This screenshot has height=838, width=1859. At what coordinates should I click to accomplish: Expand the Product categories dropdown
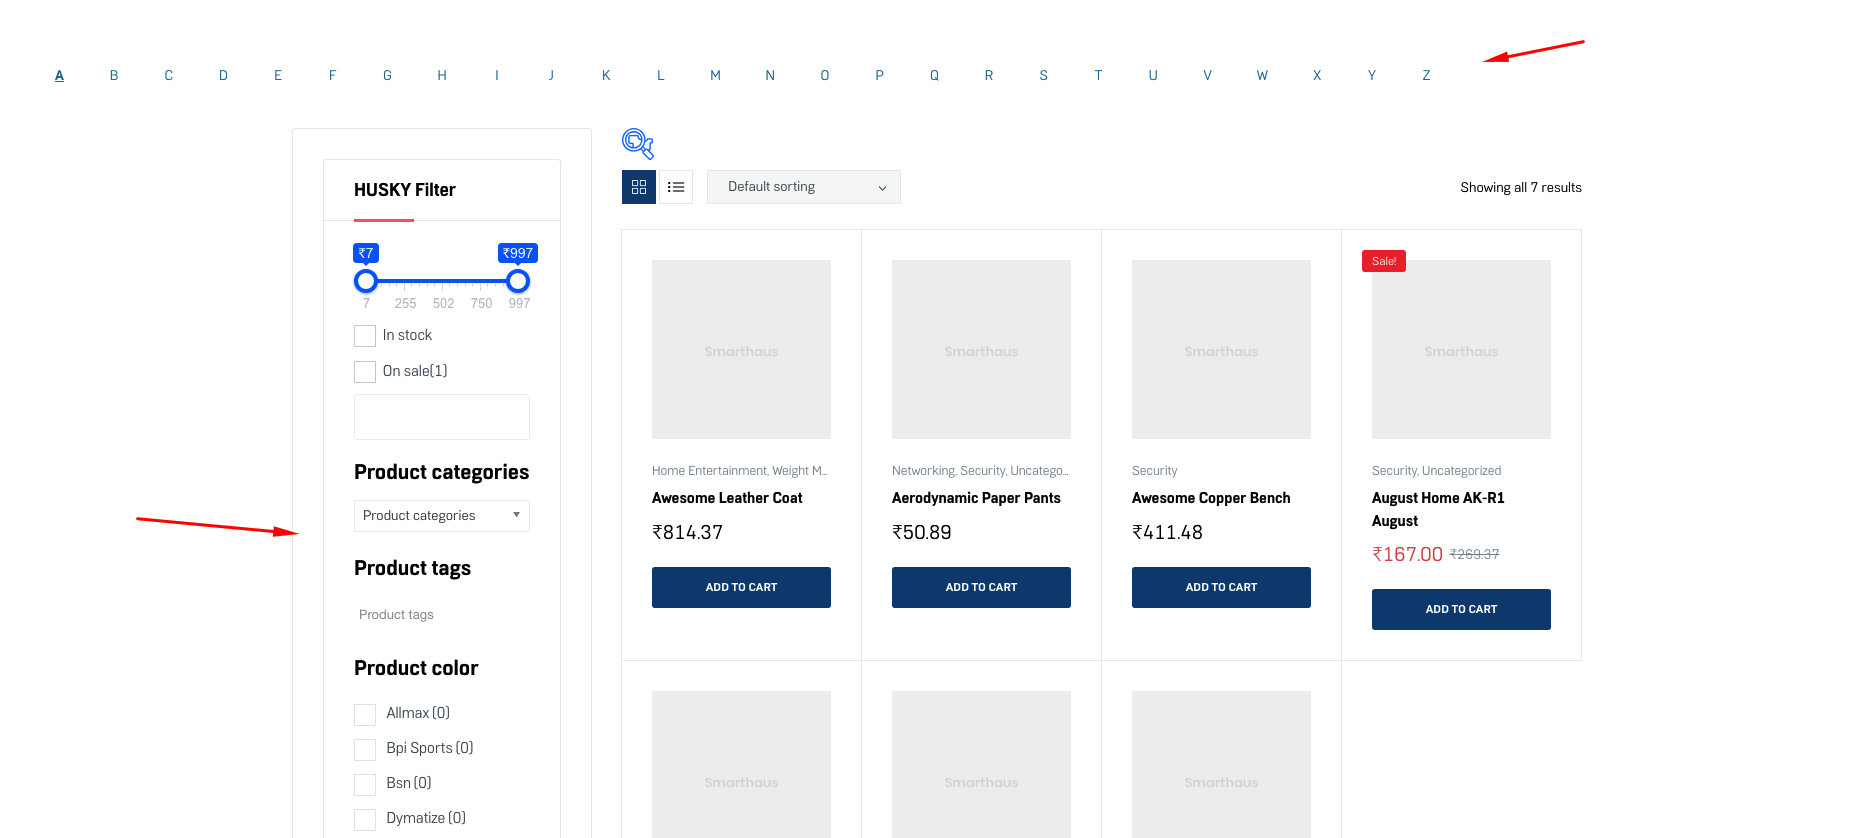point(442,516)
